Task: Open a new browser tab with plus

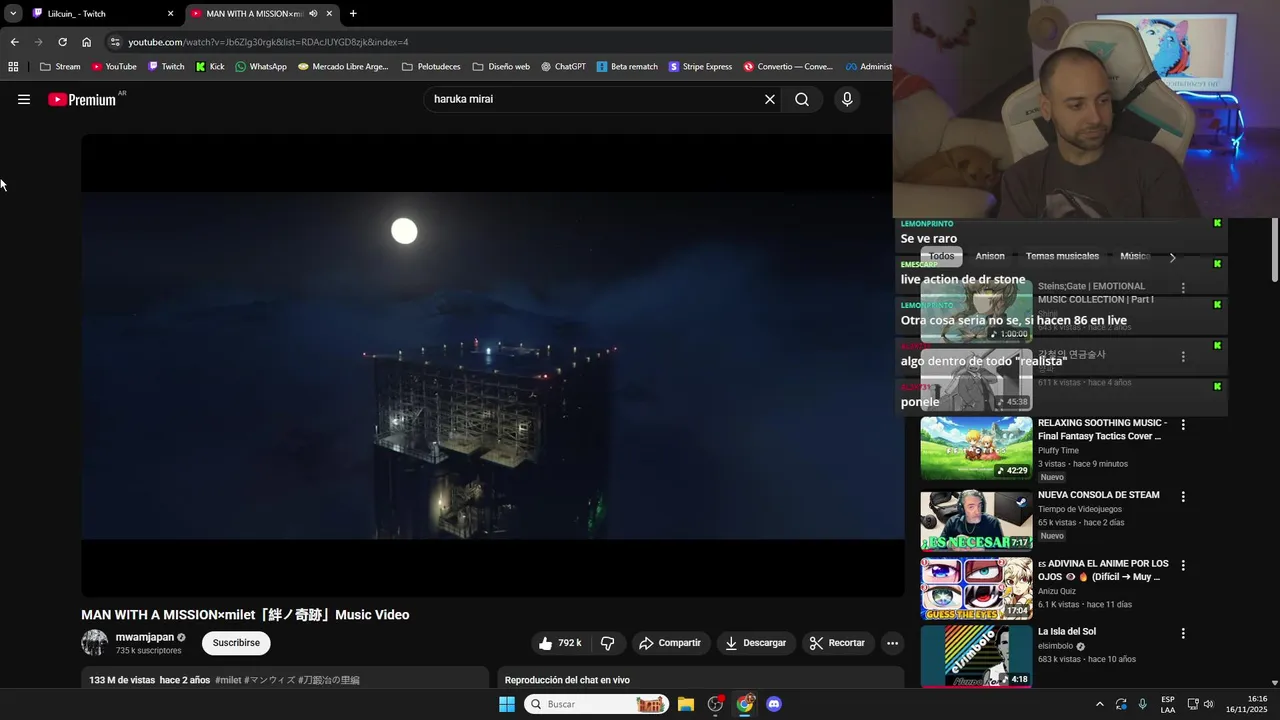Action: tap(353, 14)
